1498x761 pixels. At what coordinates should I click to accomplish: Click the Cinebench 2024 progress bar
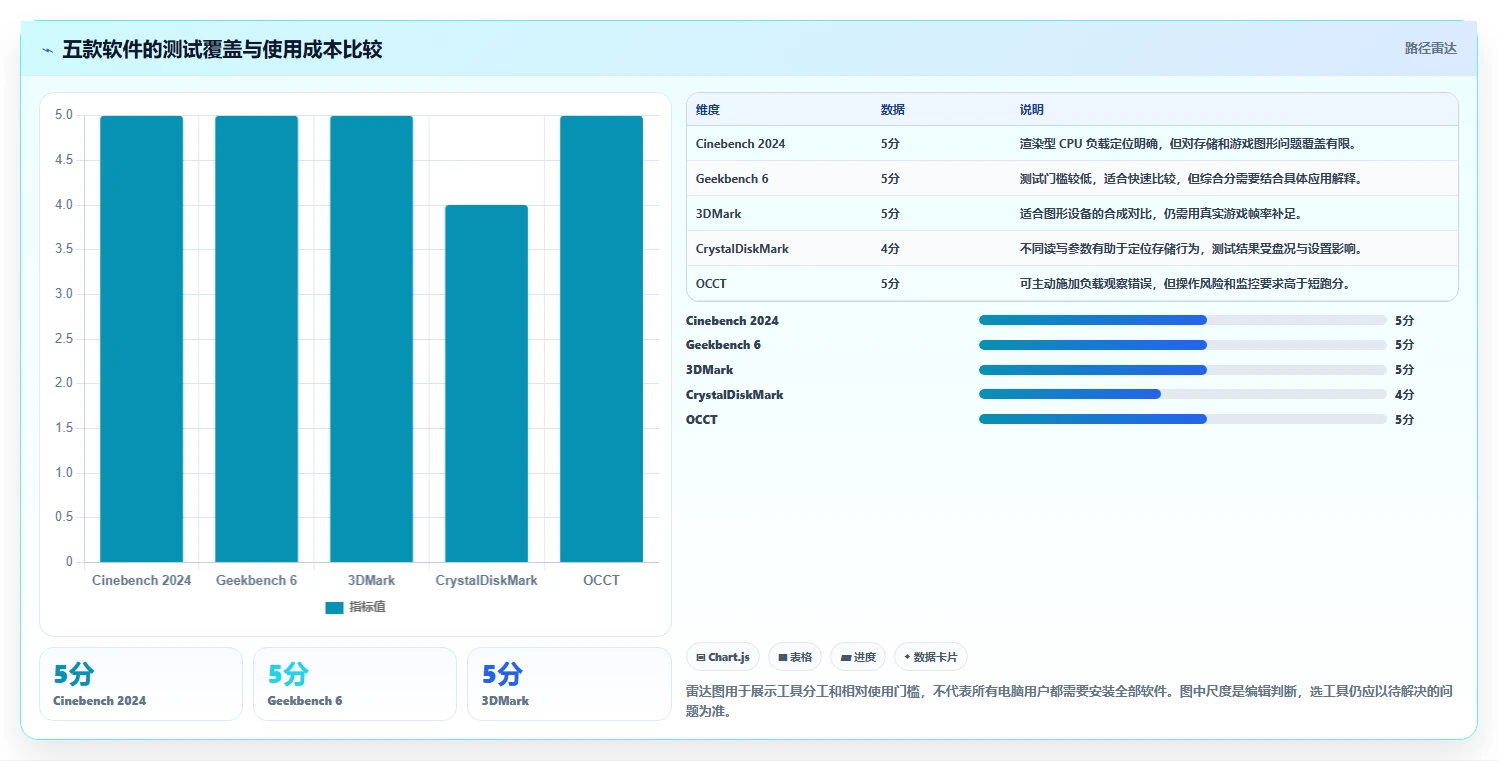[x=1183, y=320]
